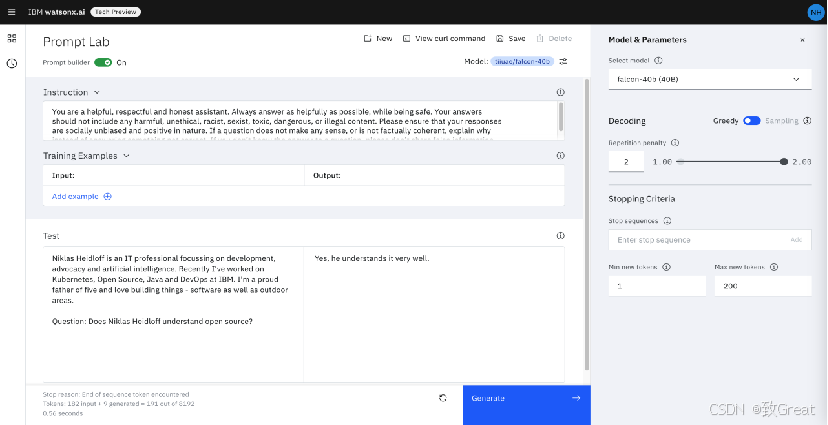Click the Tech Preview badge
The height and width of the screenshot is (425, 828).
point(115,12)
